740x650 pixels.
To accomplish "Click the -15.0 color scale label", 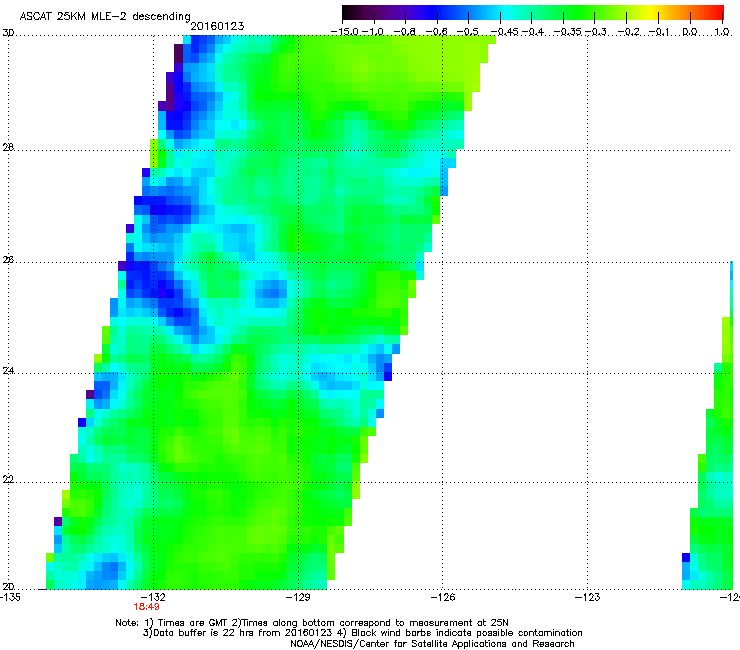I will click(x=345, y=32).
